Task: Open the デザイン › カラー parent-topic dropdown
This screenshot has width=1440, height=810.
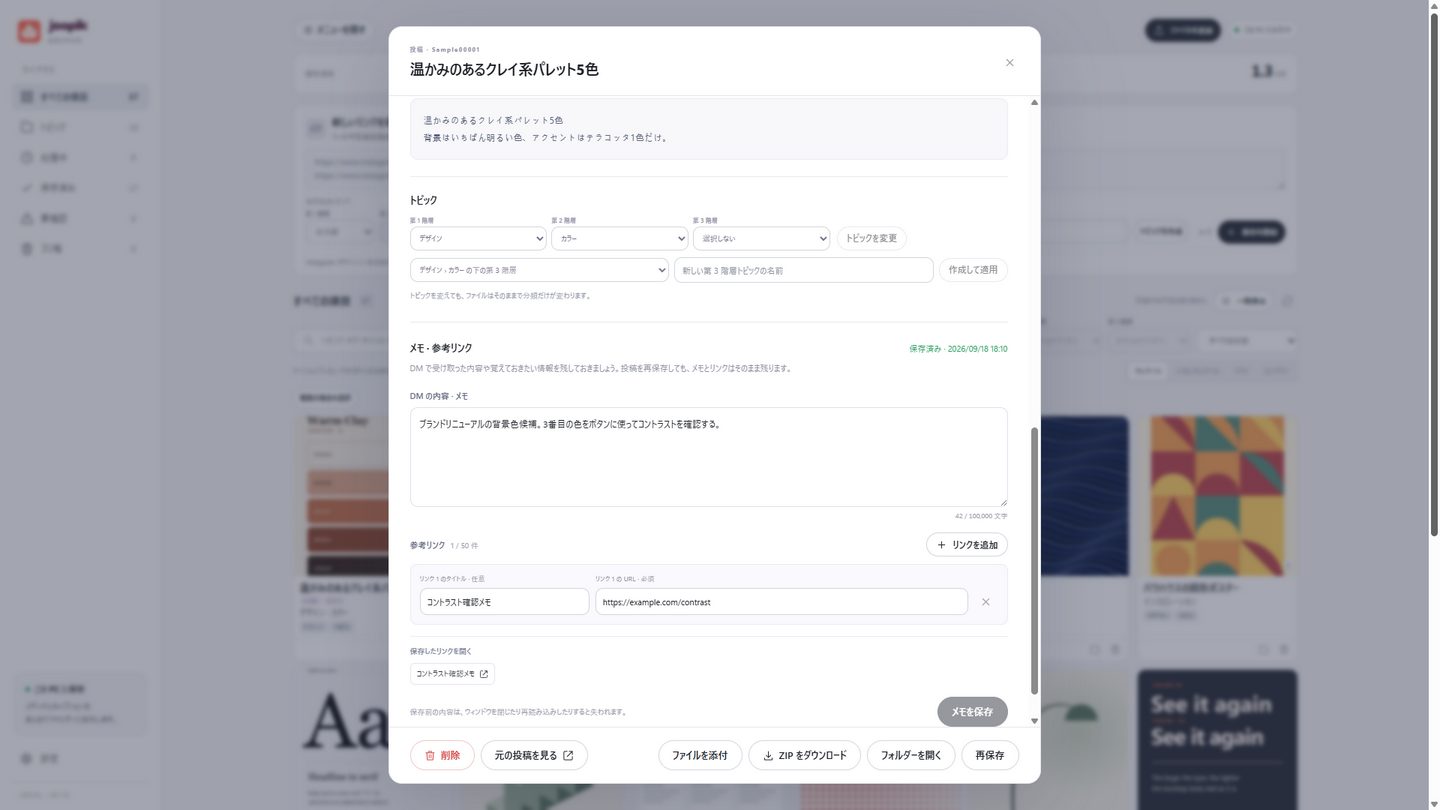Action: click(539, 270)
